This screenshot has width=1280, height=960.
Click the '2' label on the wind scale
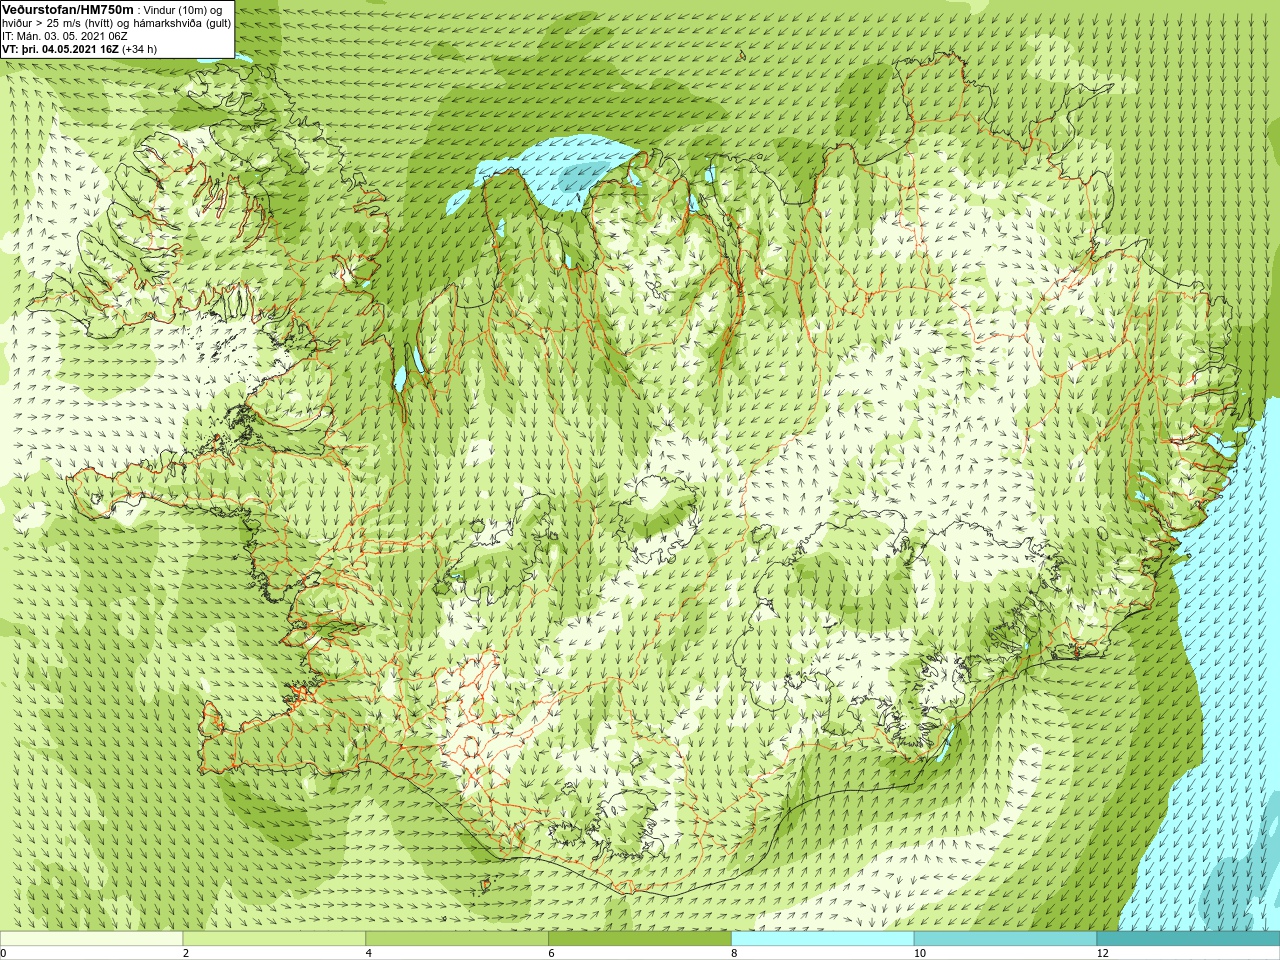click(x=186, y=953)
